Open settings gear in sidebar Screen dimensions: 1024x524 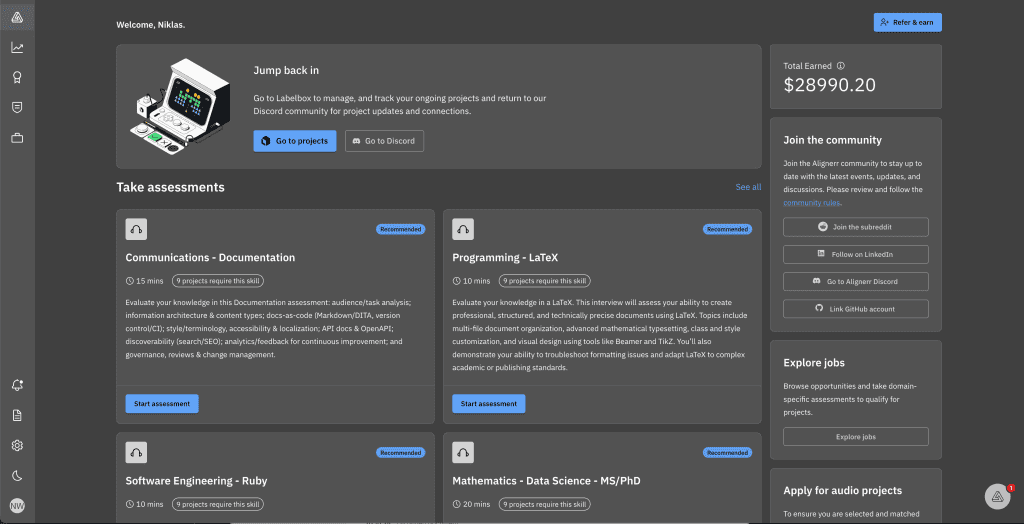[x=17, y=446]
